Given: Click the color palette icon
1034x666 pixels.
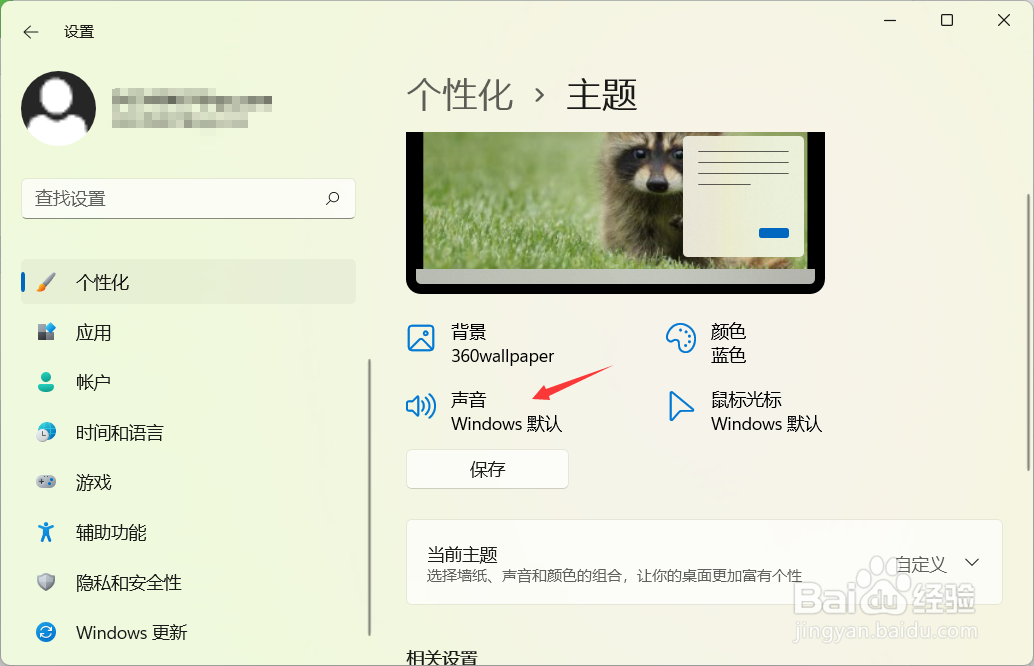Looking at the screenshot, I should click(681, 339).
